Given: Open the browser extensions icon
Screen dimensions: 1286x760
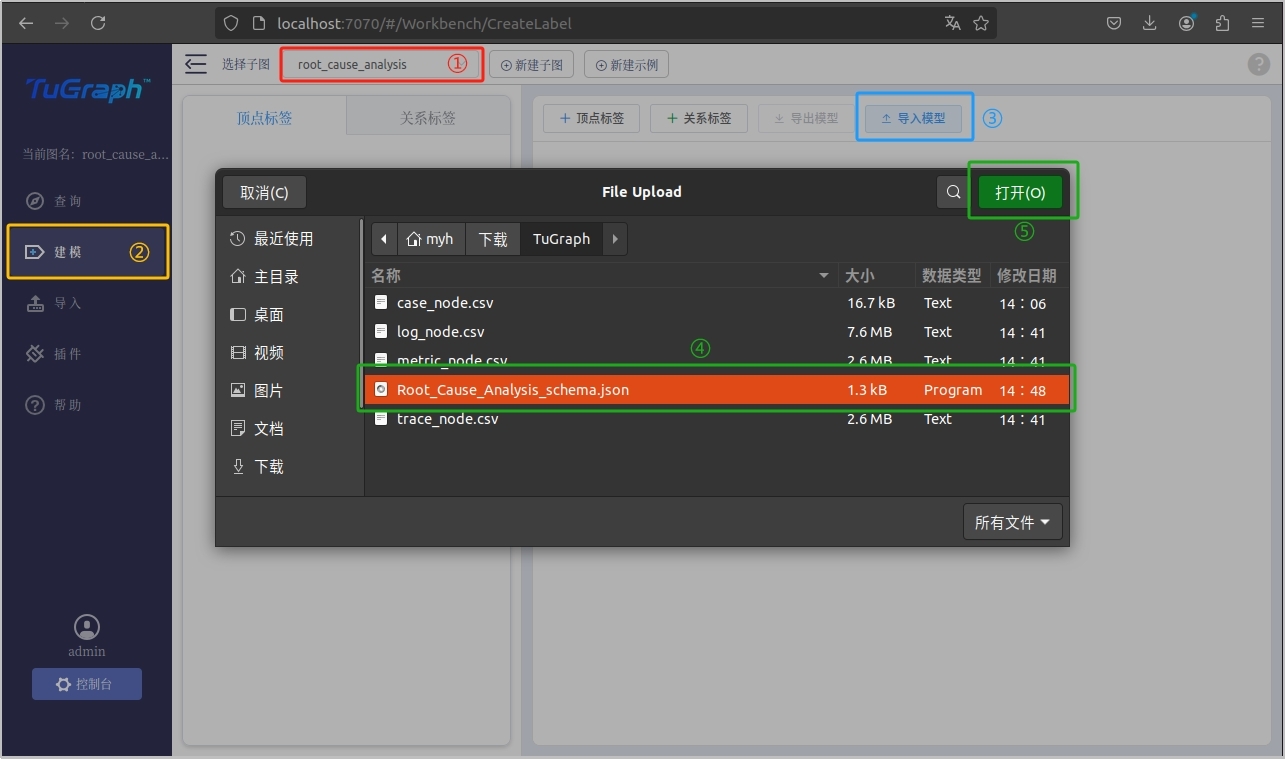Looking at the screenshot, I should (1222, 23).
